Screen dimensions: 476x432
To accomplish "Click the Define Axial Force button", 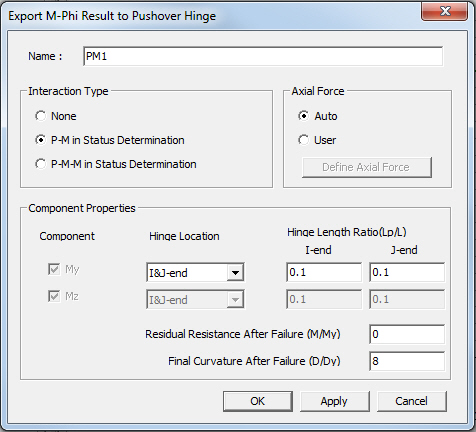I will click(367, 167).
